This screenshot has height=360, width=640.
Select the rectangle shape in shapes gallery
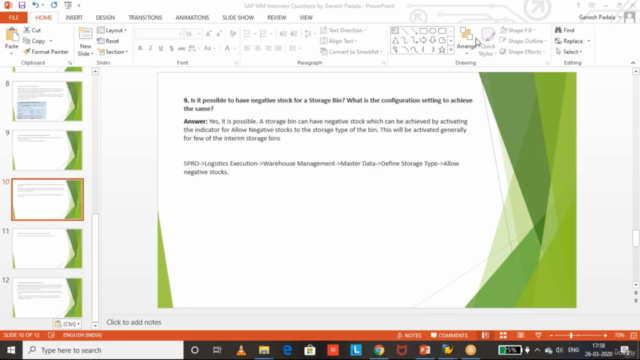423,31
